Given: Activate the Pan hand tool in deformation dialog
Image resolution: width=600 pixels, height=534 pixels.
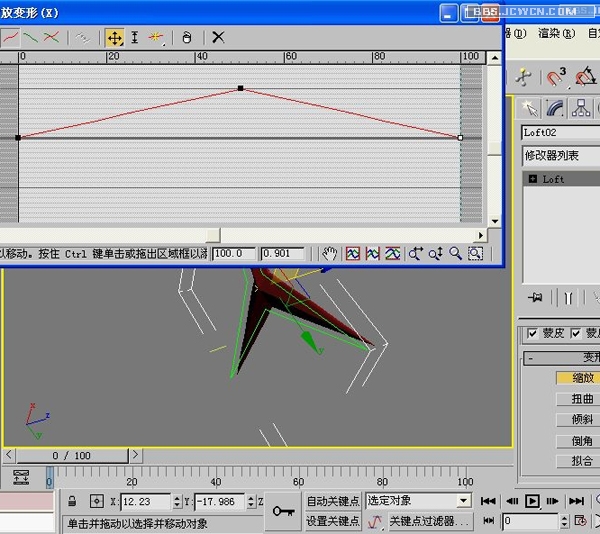Looking at the screenshot, I should [329, 254].
